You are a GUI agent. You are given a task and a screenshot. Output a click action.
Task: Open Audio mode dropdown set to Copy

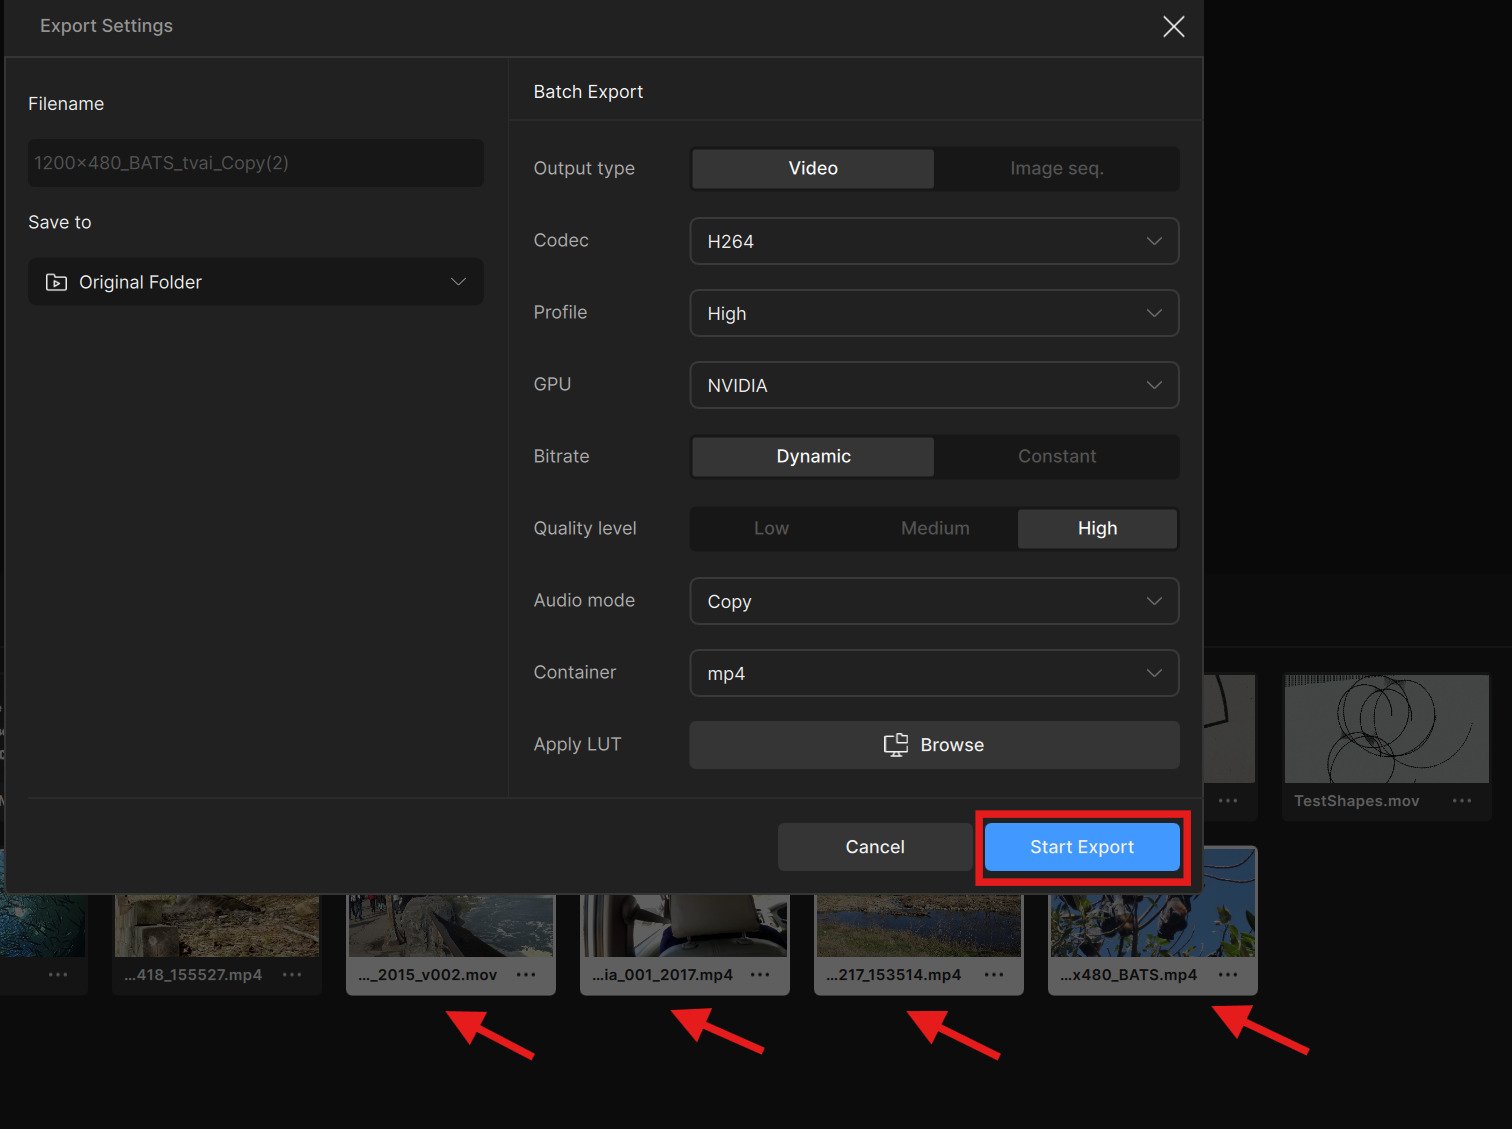[x=934, y=601]
